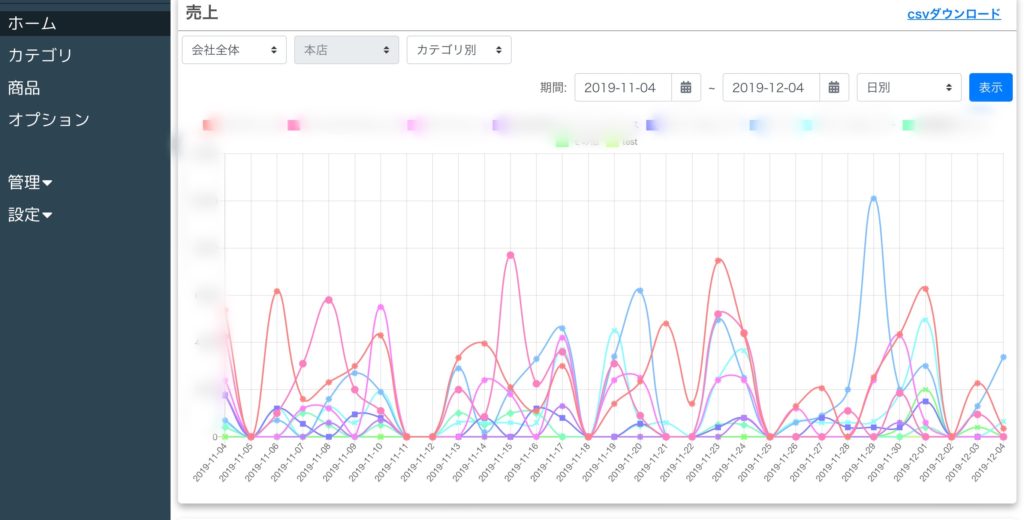Open the calendar picker for end date
This screenshot has height=520, width=1024.
point(834,88)
